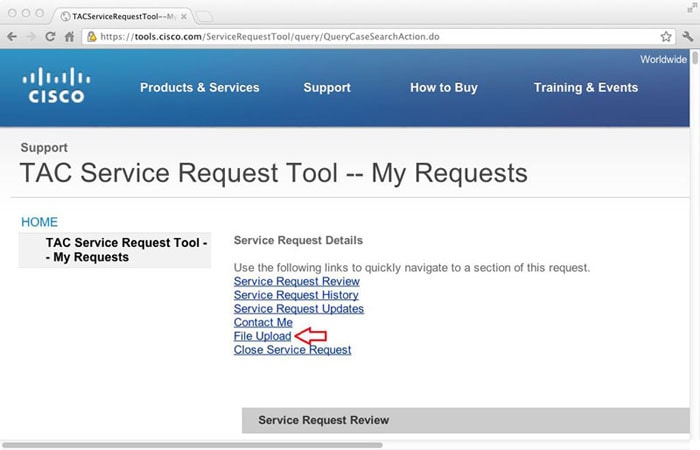
Task: Open a new browser tab
Action: pos(204,17)
